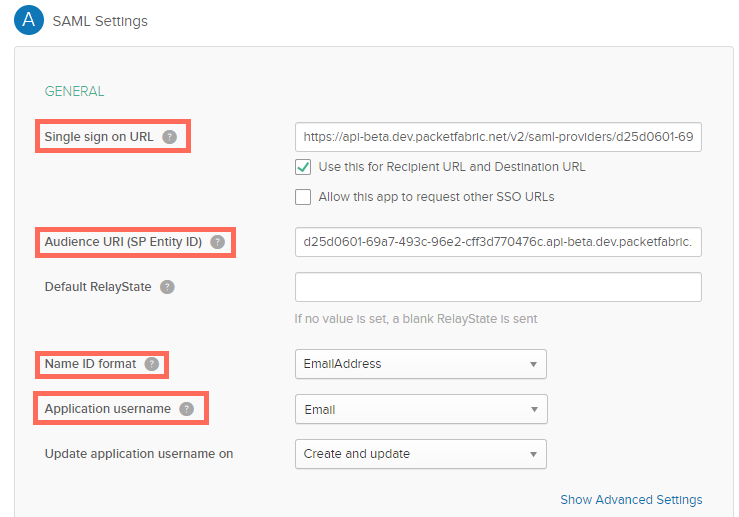This screenshot has width=739, height=517.
Task: Click help icon next to Default RelayState
Action: (167, 287)
